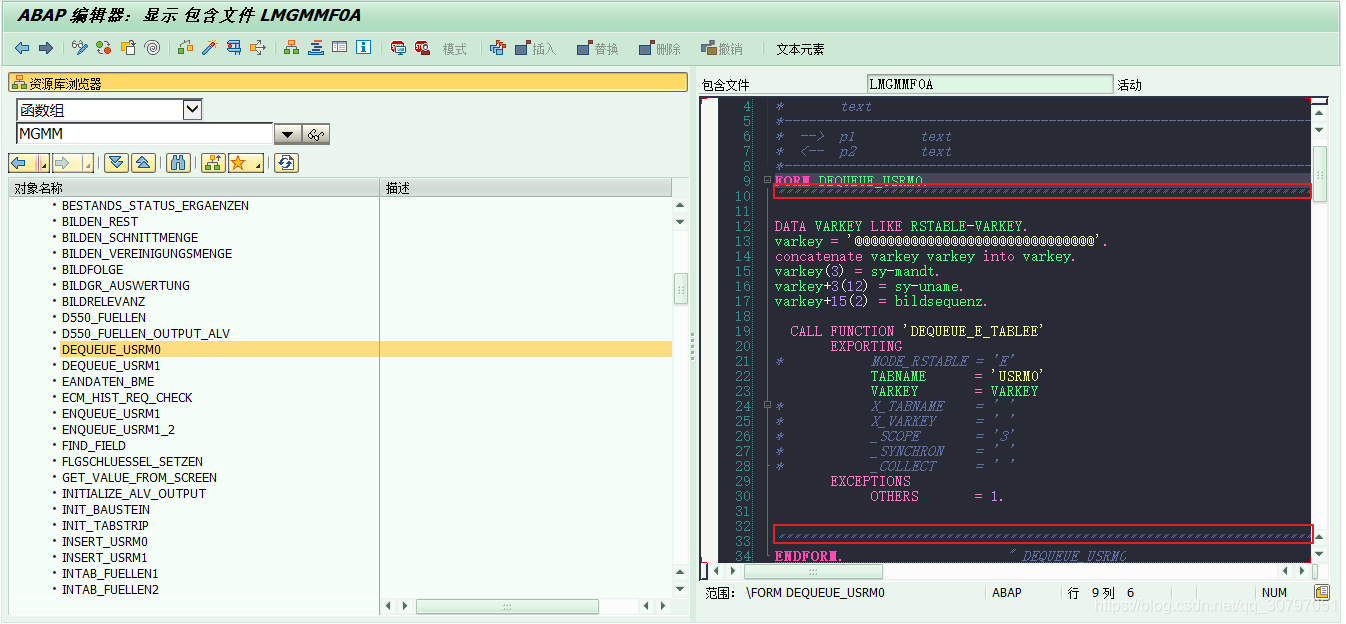This screenshot has width=1346, height=624.
Task: Collapse the comment block at line 24
Action: pyautogui.click(x=767, y=406)
